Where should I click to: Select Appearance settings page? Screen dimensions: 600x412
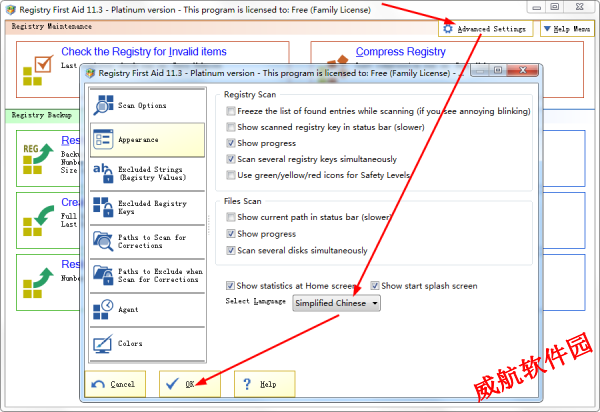(x=147, y=140)
